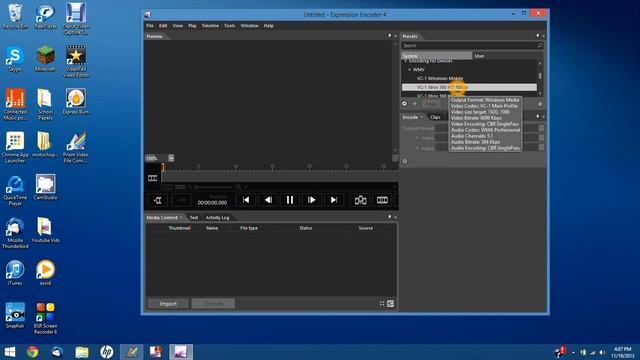Pin the Encode panel

[538, 117]
